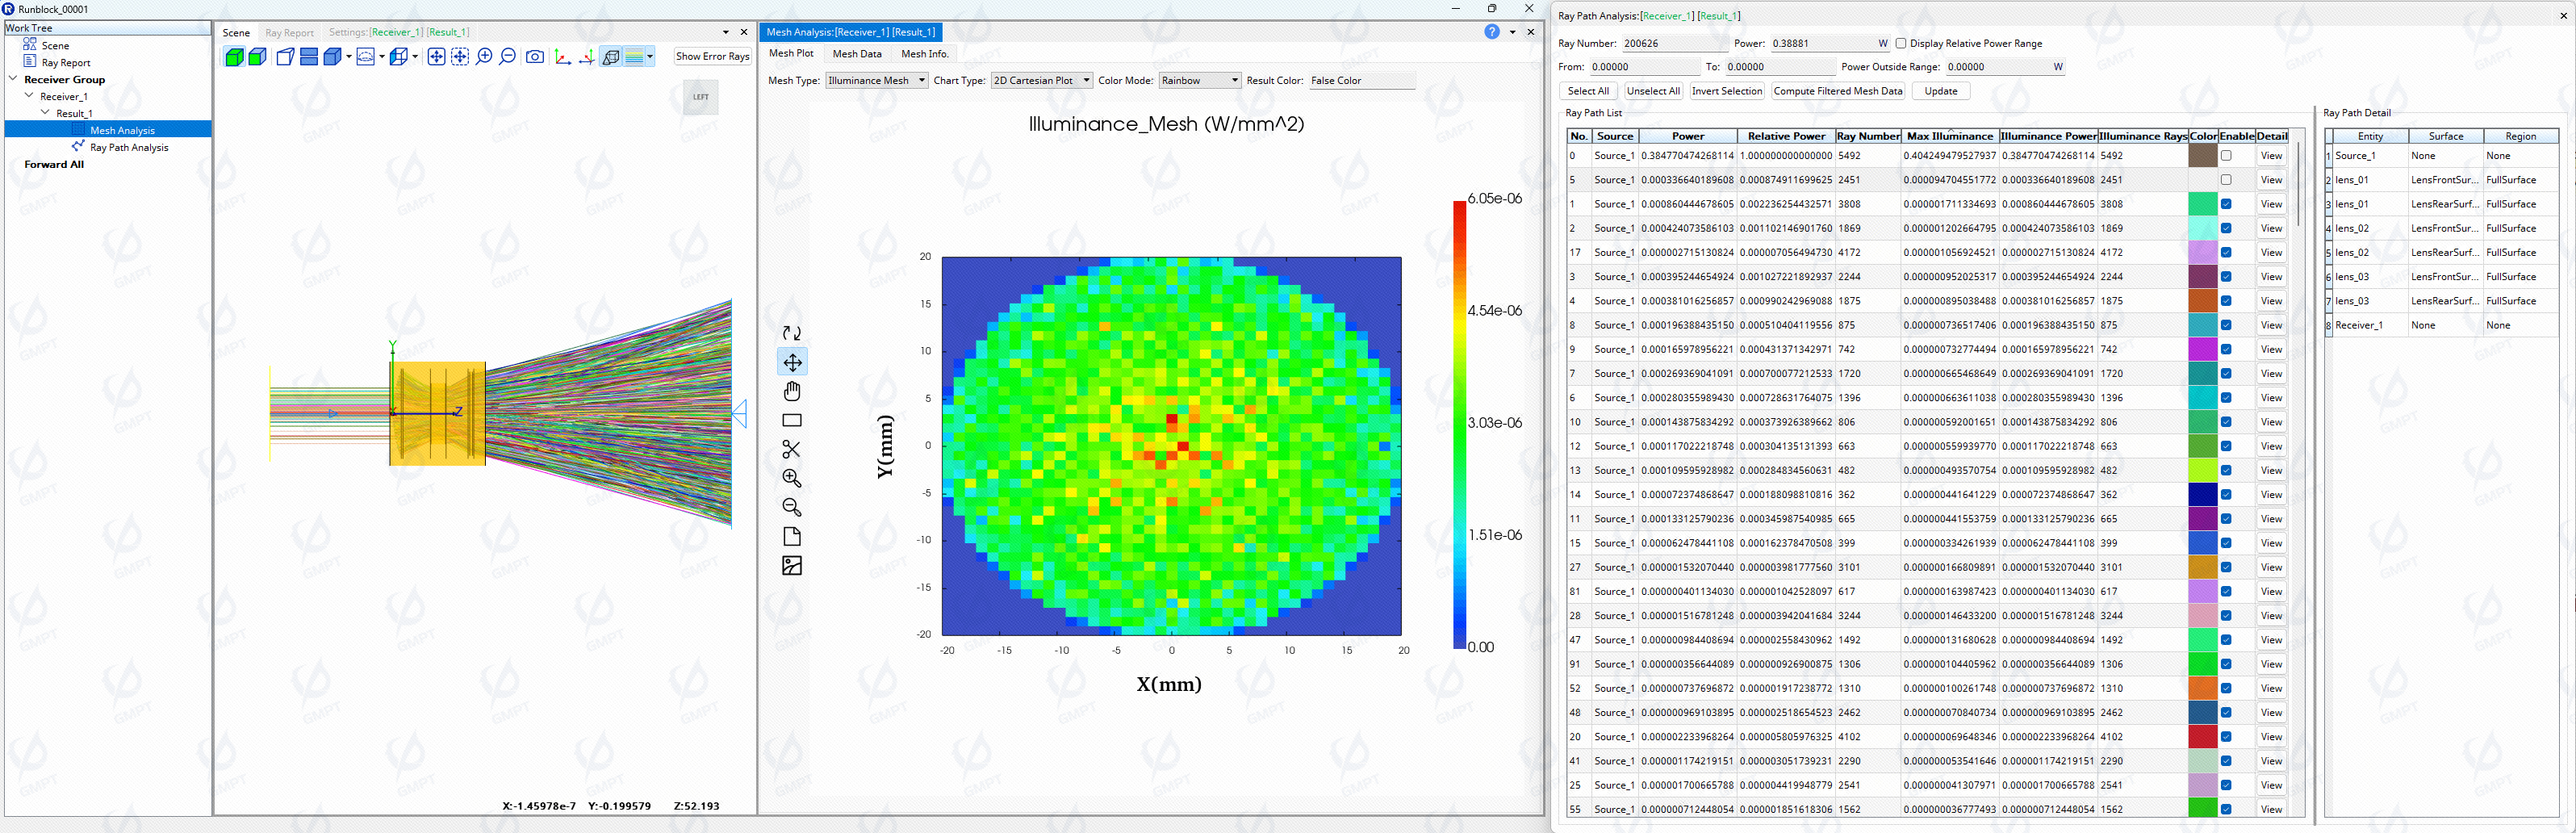This screenshot has height=833, width=2576.
Task: Disable ray path No. 3 checkbox
Action: (2226, 277)
